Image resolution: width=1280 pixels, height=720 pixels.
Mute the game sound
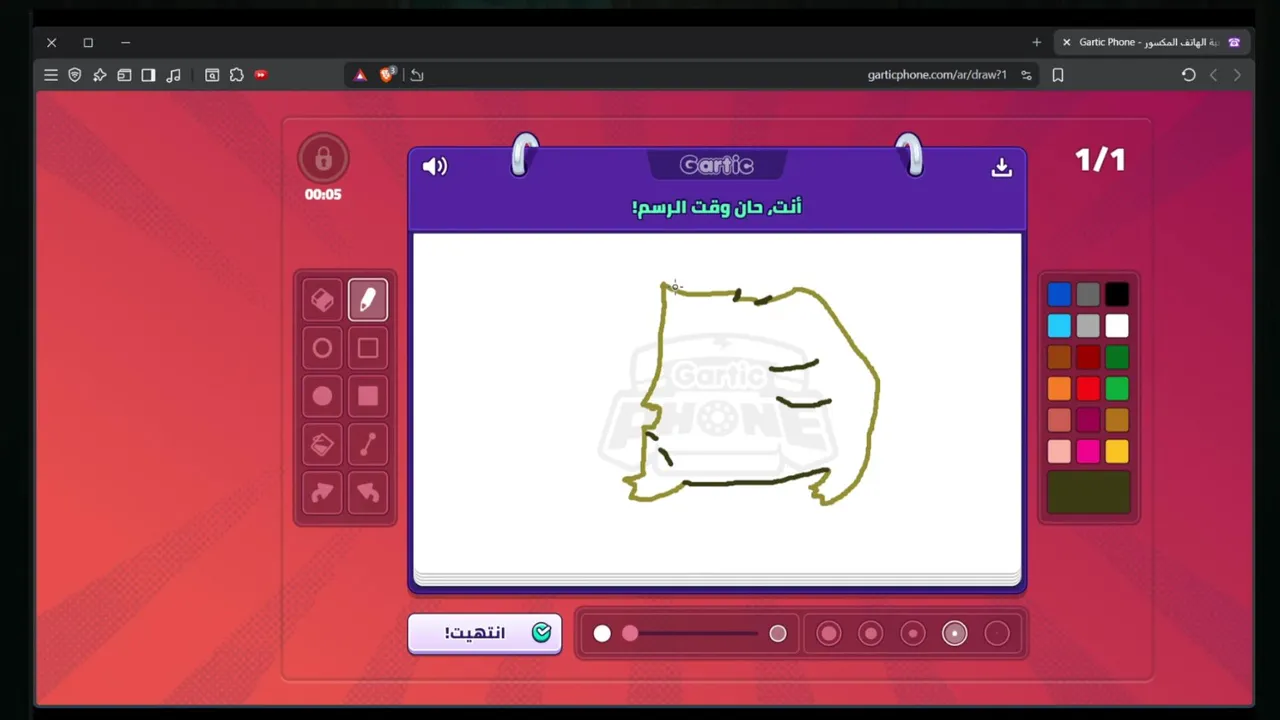point(435,167)
